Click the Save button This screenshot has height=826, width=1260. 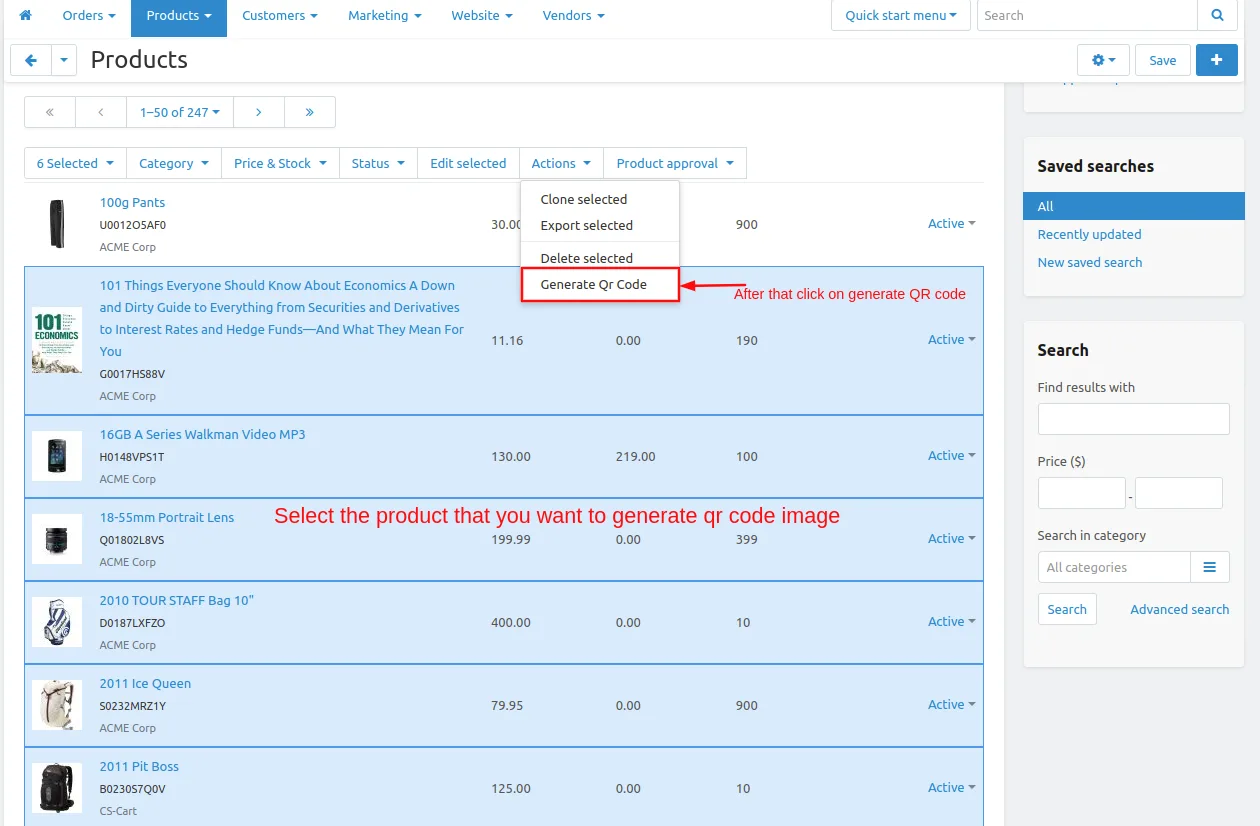tap(1162, 60)
